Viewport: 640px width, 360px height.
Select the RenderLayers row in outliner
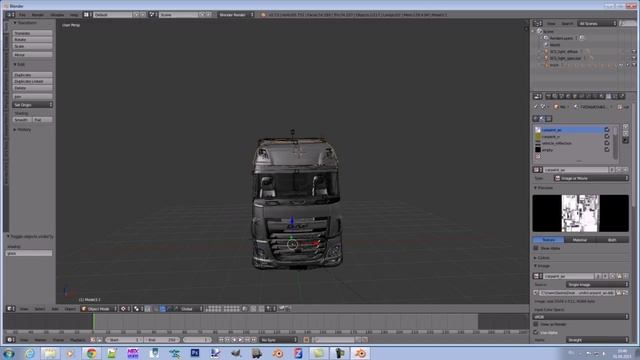[x=561, y=38]
